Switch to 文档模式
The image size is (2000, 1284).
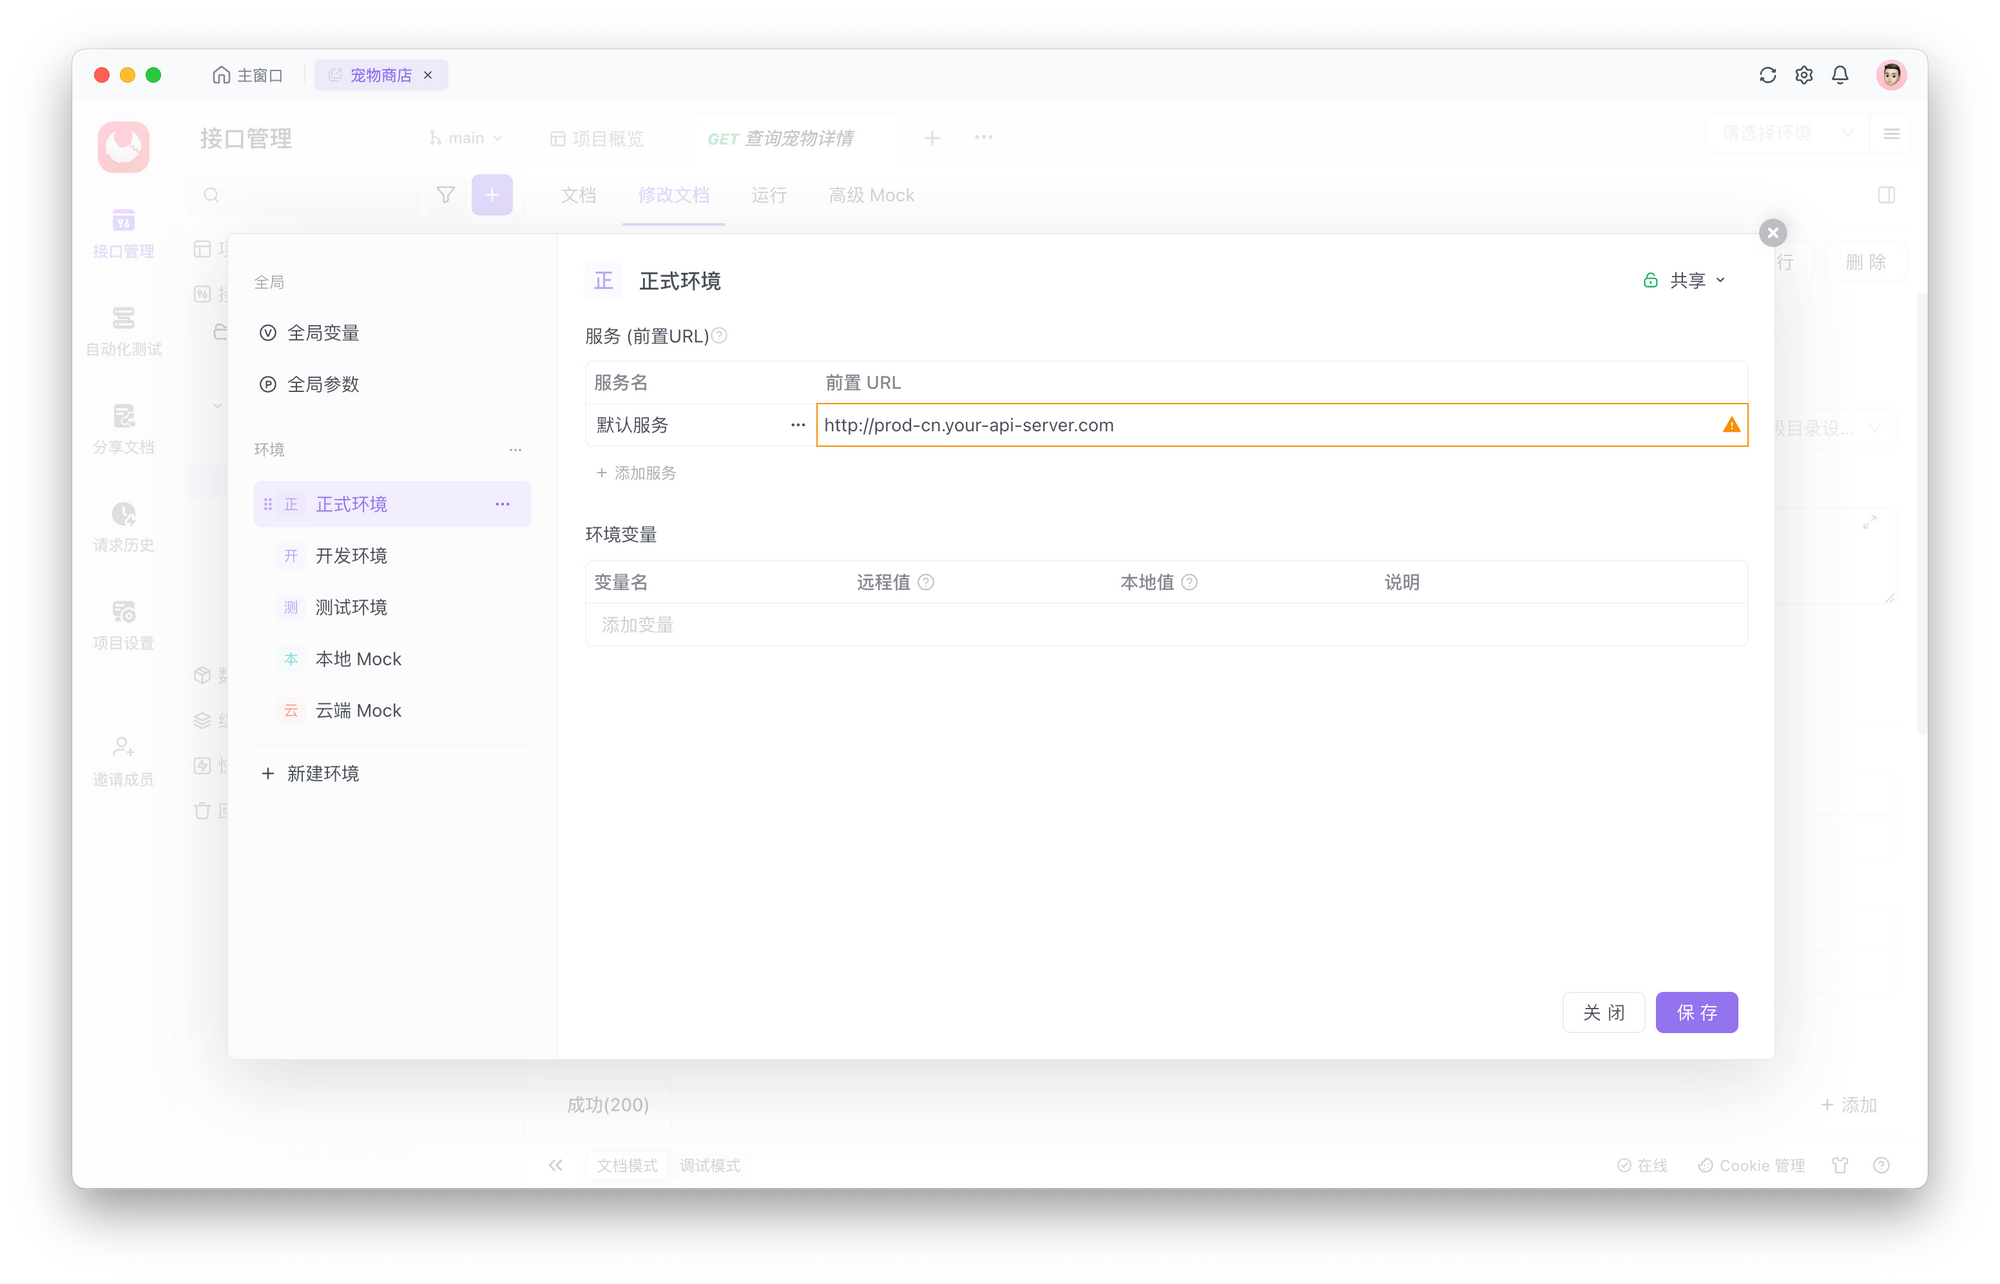627,1165
